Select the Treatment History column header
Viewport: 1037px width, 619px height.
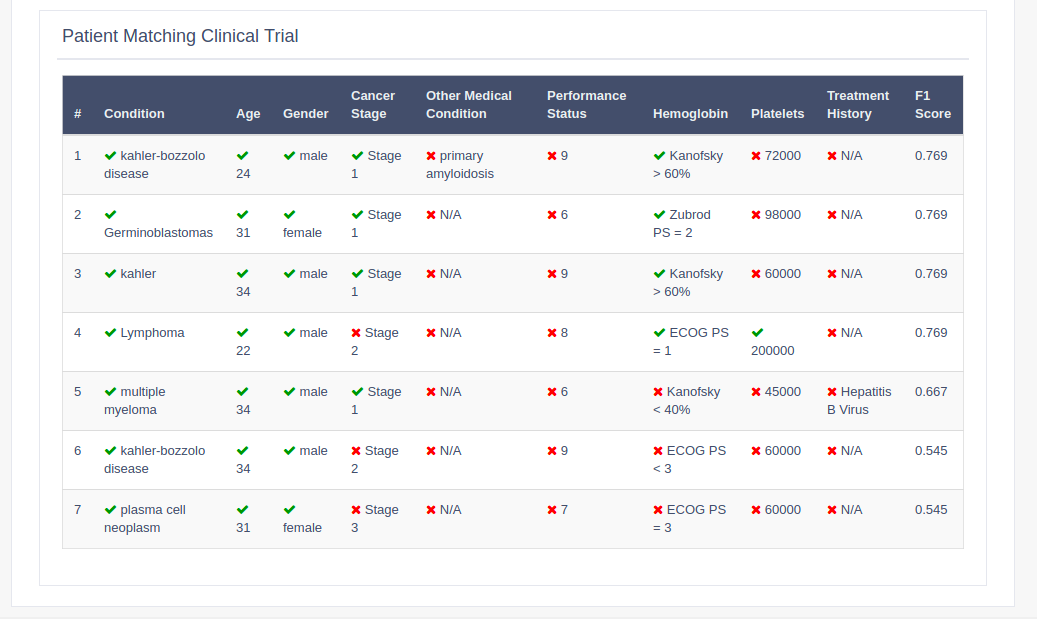tap(858, 104)
